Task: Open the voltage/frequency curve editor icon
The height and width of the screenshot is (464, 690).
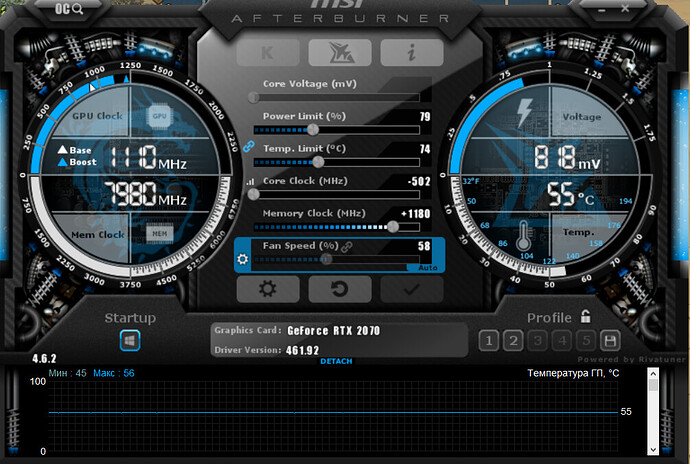Action: pyautogui.click(x=251, y=181)
